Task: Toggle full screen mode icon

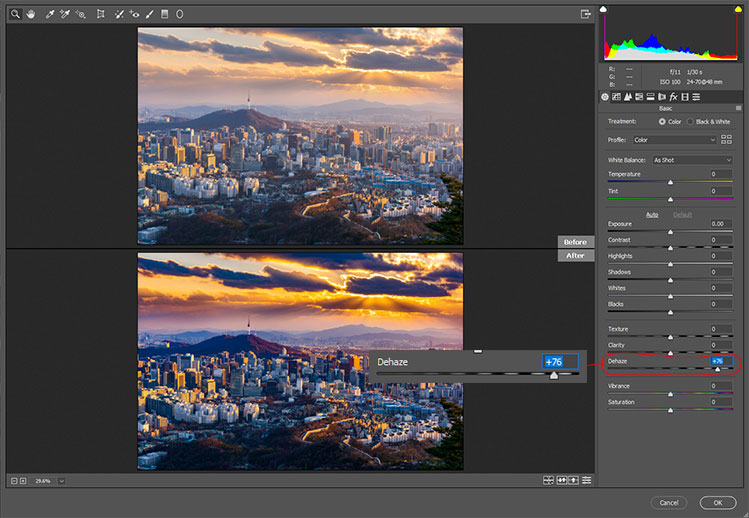Action: [x=586, y=14]
